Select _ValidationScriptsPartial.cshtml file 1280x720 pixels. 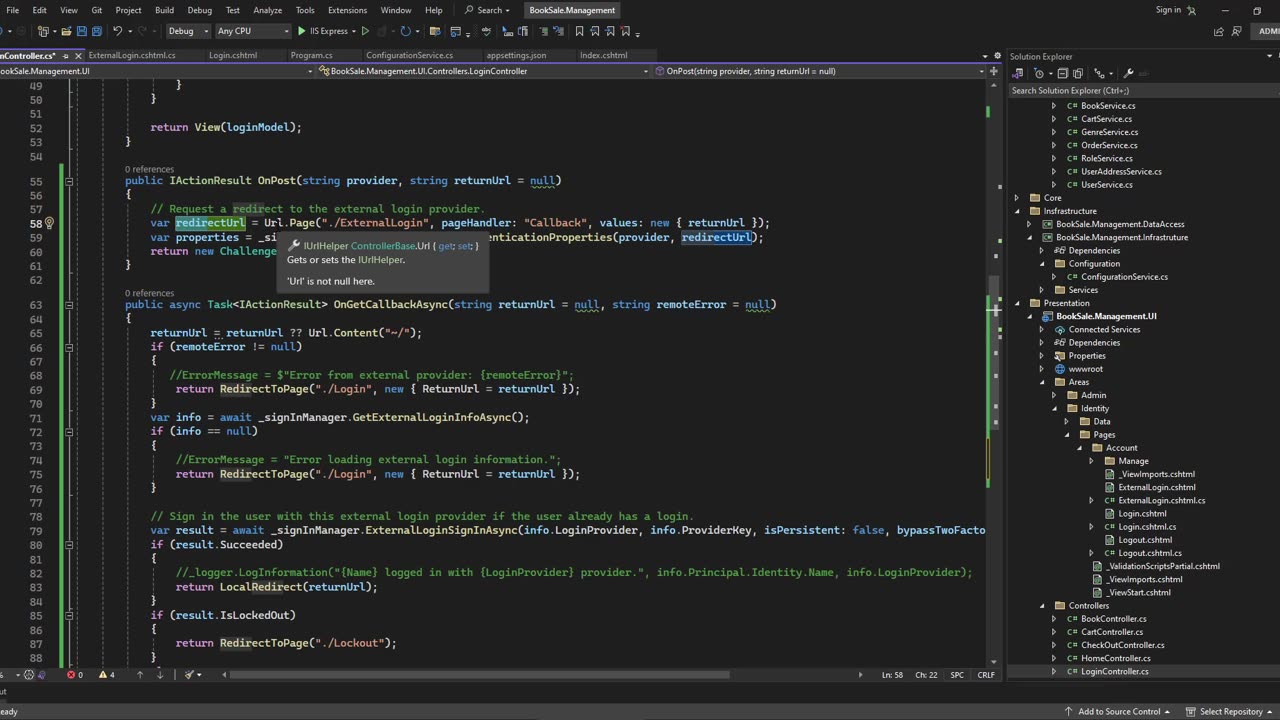click(1162, 566)
